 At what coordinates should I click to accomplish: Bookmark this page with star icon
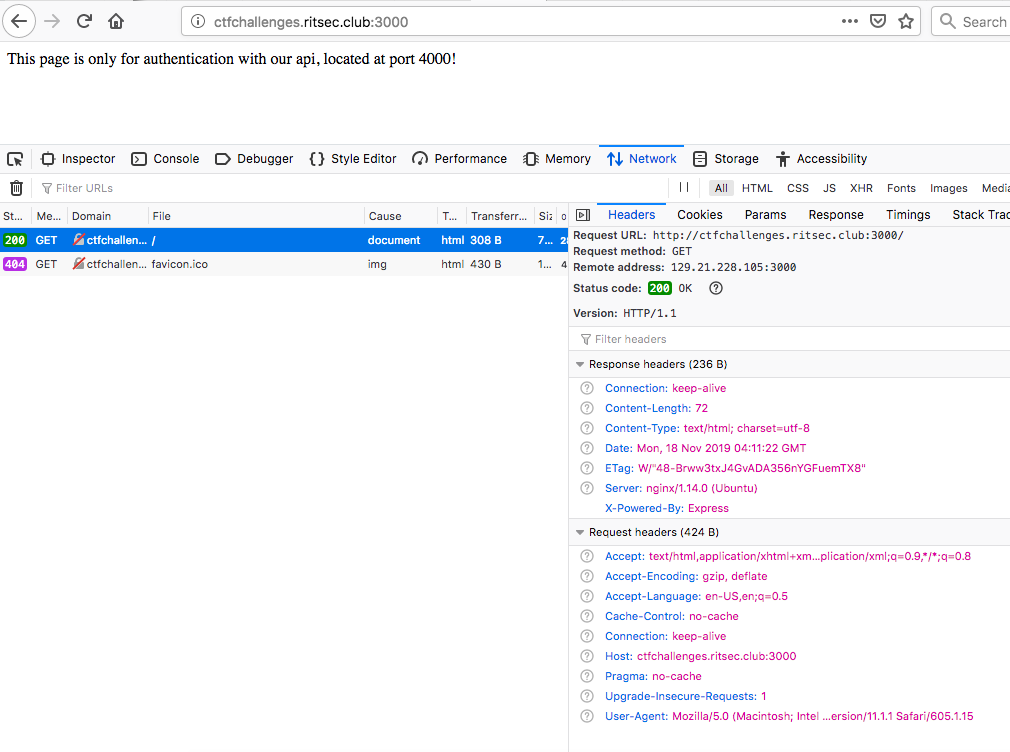pyautogui.click(x=906, y=21)
